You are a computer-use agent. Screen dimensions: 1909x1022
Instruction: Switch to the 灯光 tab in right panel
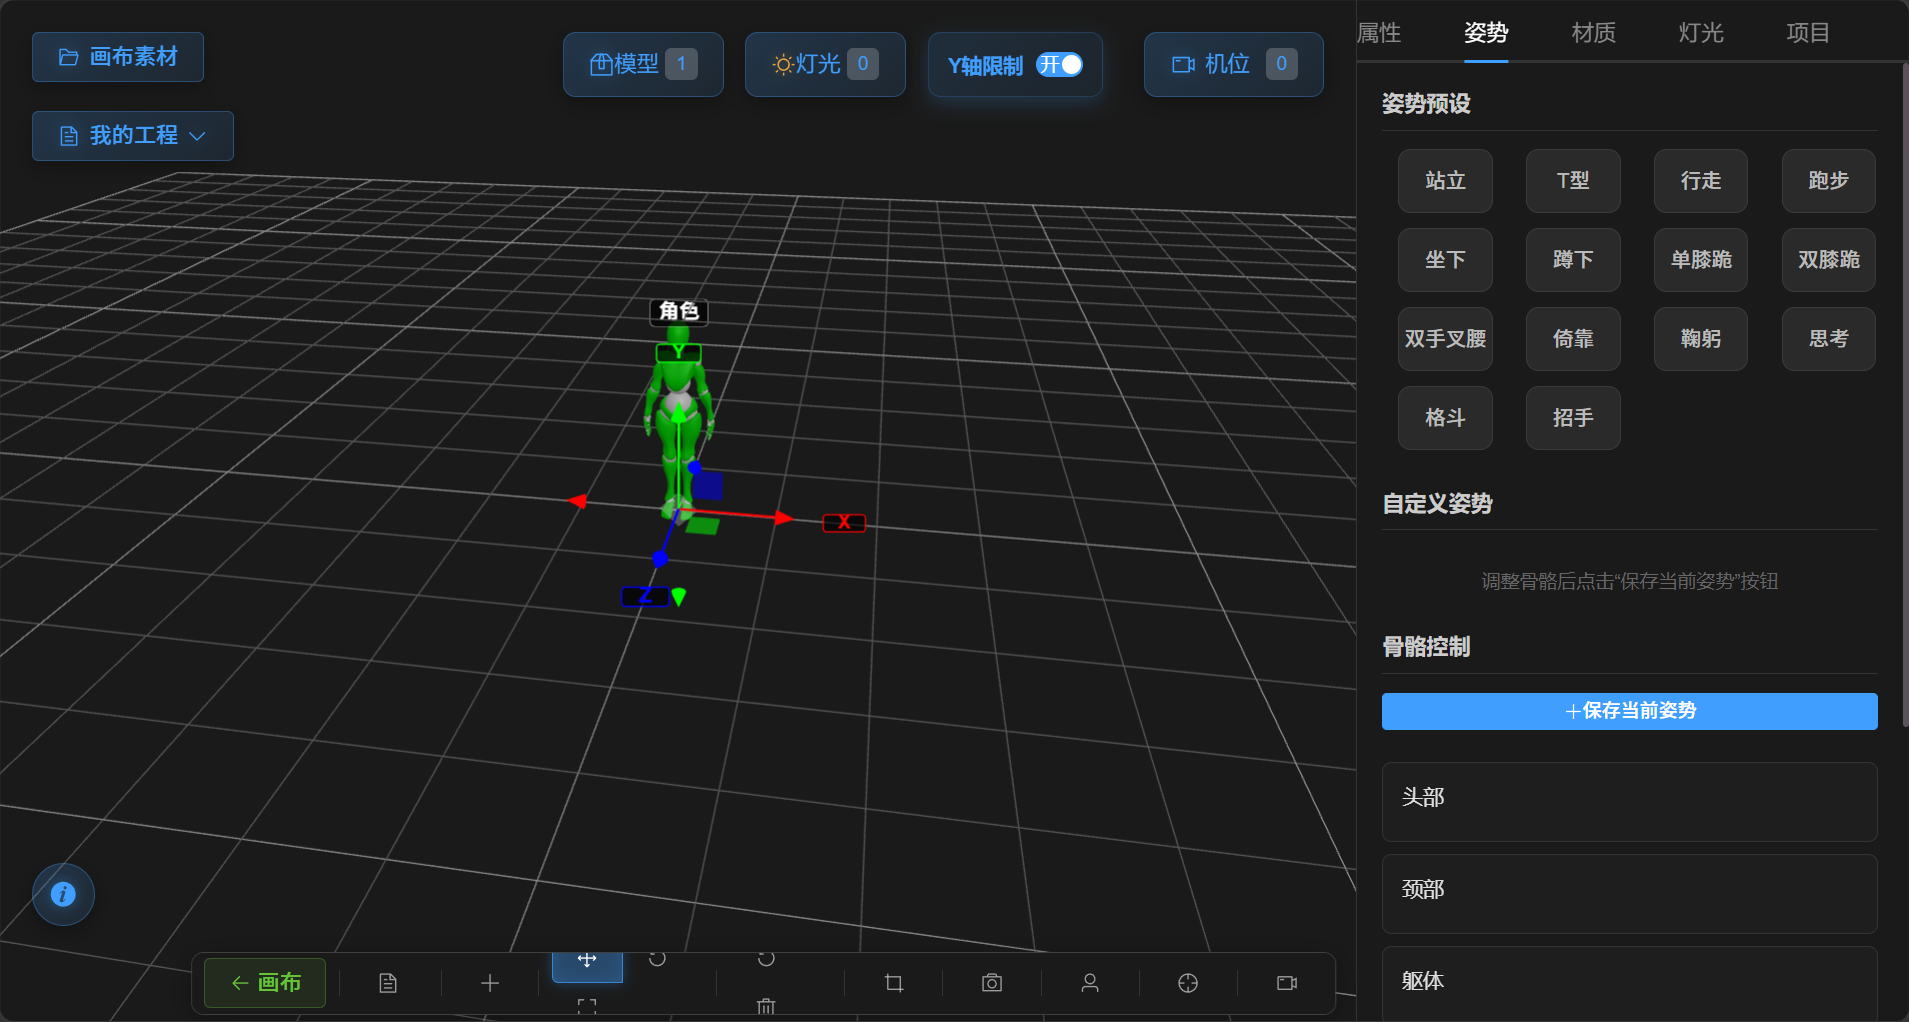pos(1701,33)
